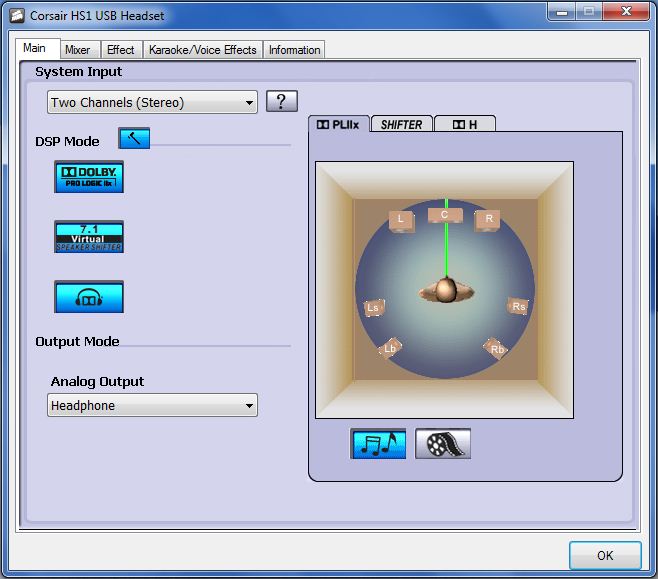Select the SHIFTER sub-tab
The height and width of the screenshot is (579, 658).
(402, 125)
